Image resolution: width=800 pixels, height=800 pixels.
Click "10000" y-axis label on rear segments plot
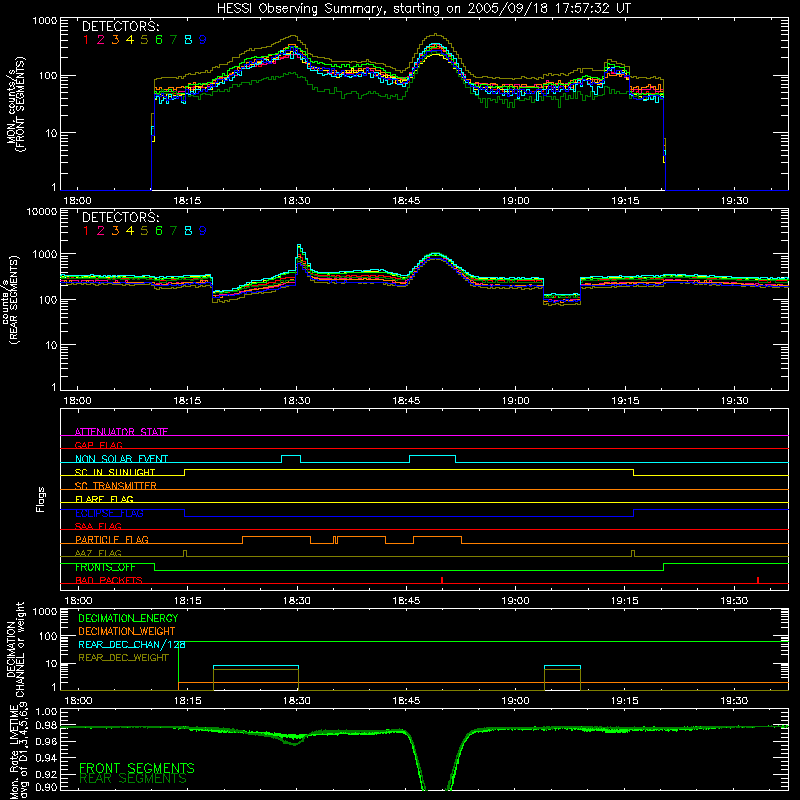42,212
